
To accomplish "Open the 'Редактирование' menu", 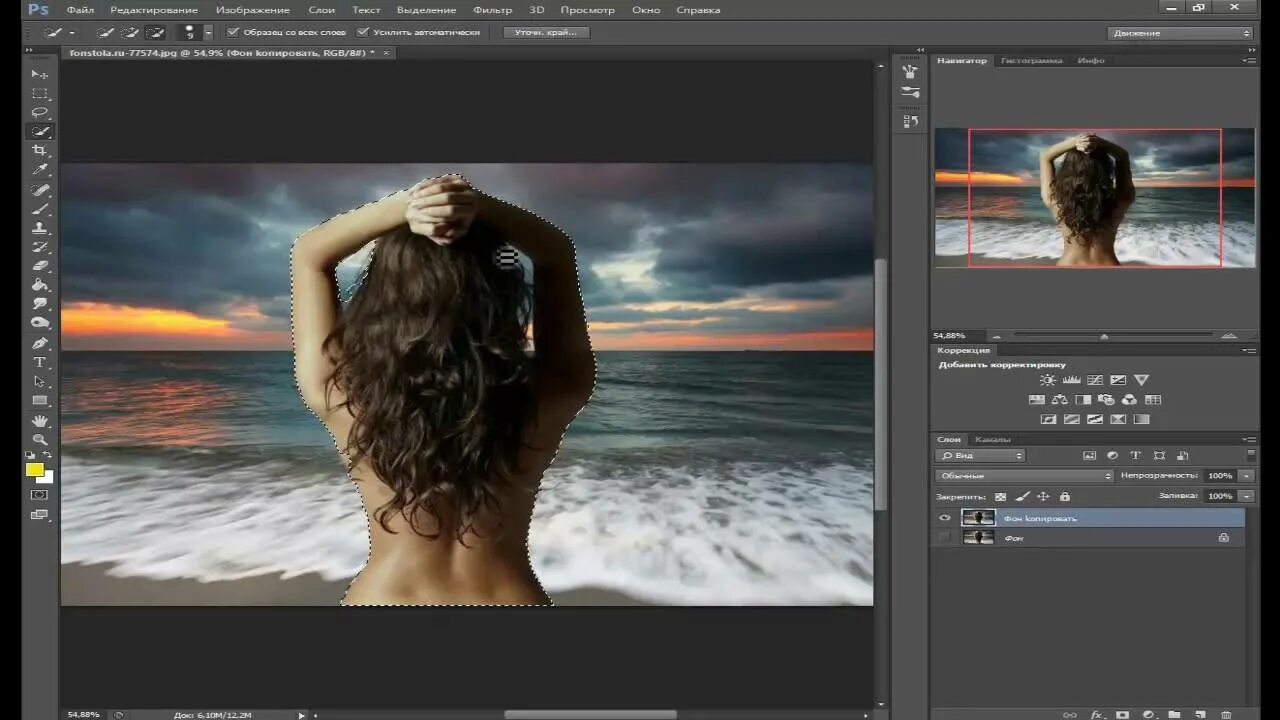I will 154,10.
